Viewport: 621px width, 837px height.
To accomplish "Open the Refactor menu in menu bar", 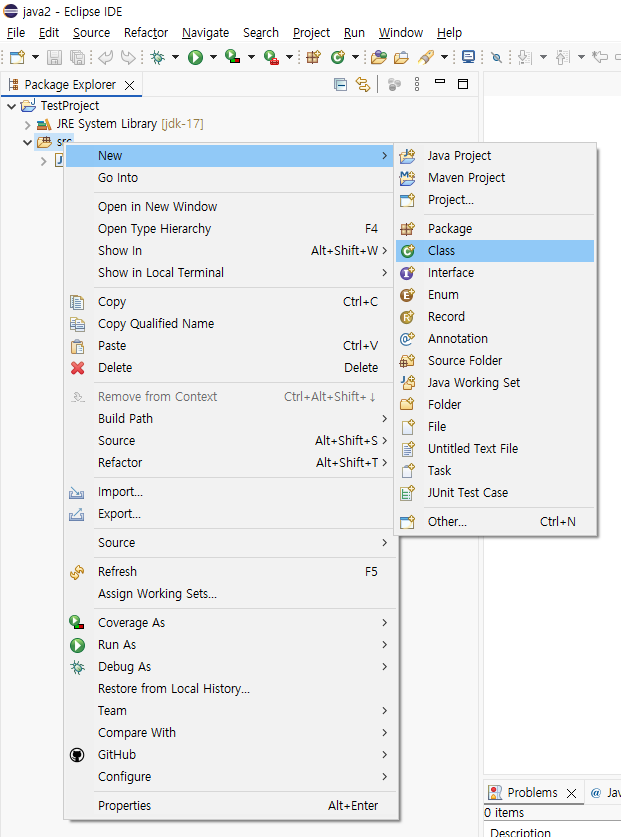I will pos(146,33).
